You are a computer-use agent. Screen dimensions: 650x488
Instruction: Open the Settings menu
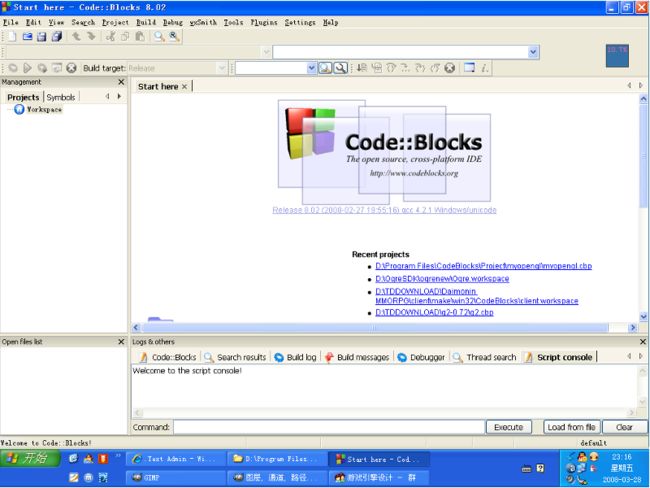click(300, 22)
